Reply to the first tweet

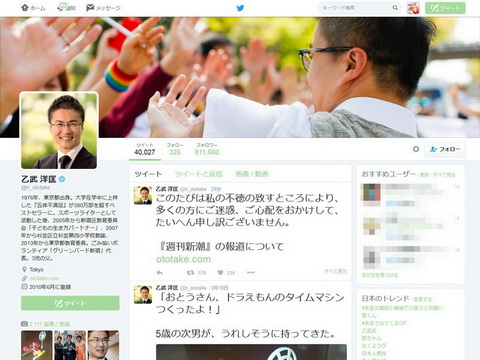[160, 273]
